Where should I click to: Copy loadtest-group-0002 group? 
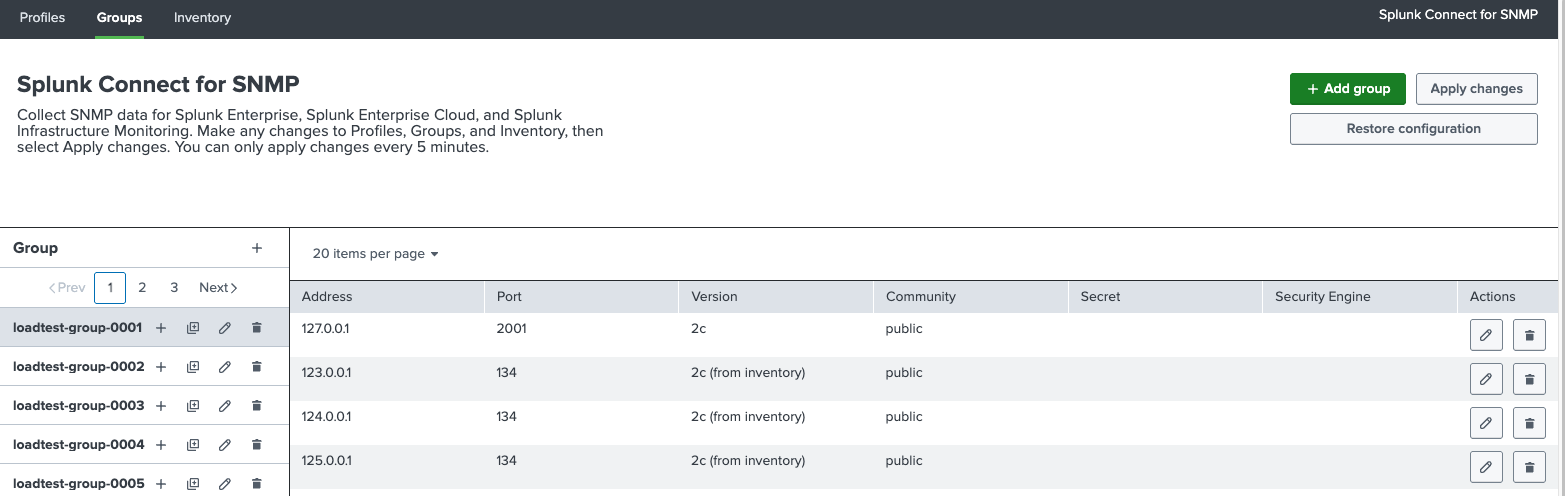point(193,367)
